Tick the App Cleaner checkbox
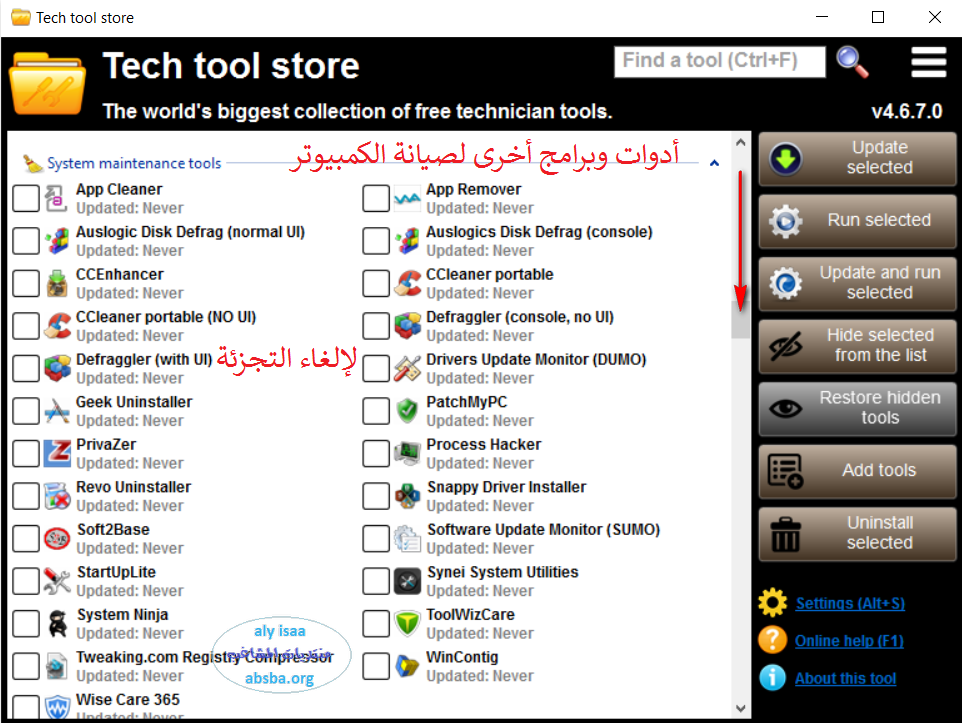 26,198
